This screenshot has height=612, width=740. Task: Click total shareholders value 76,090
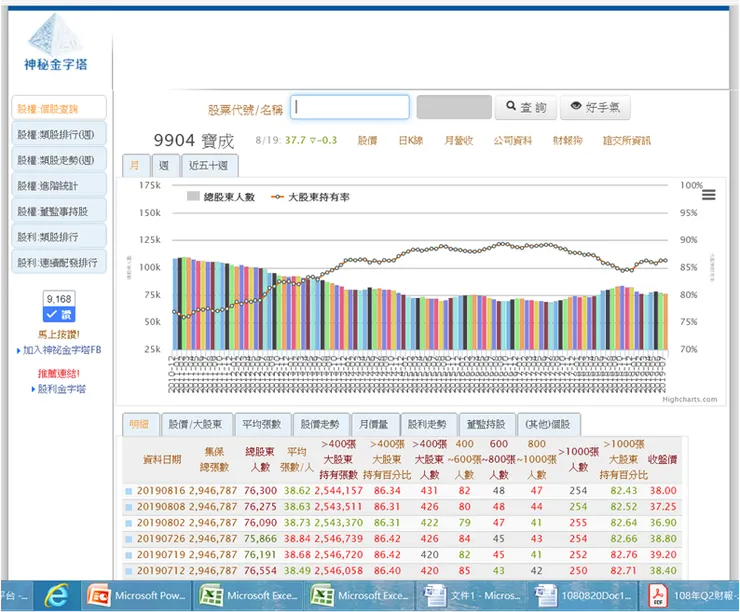pos(261,523)
